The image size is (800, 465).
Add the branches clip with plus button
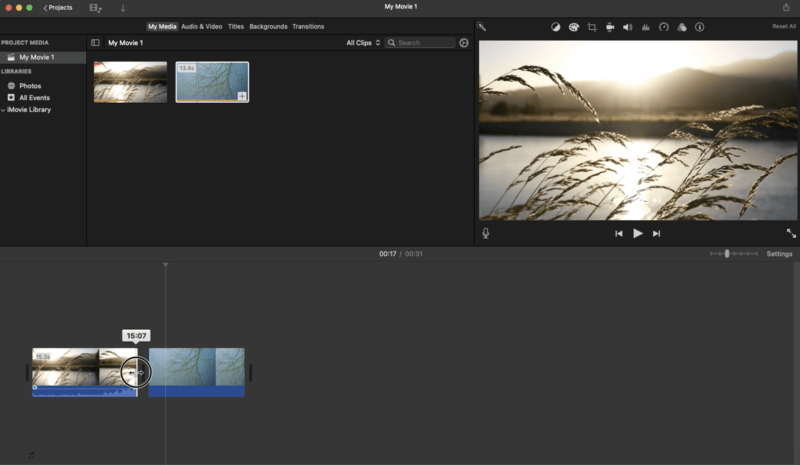242,96
